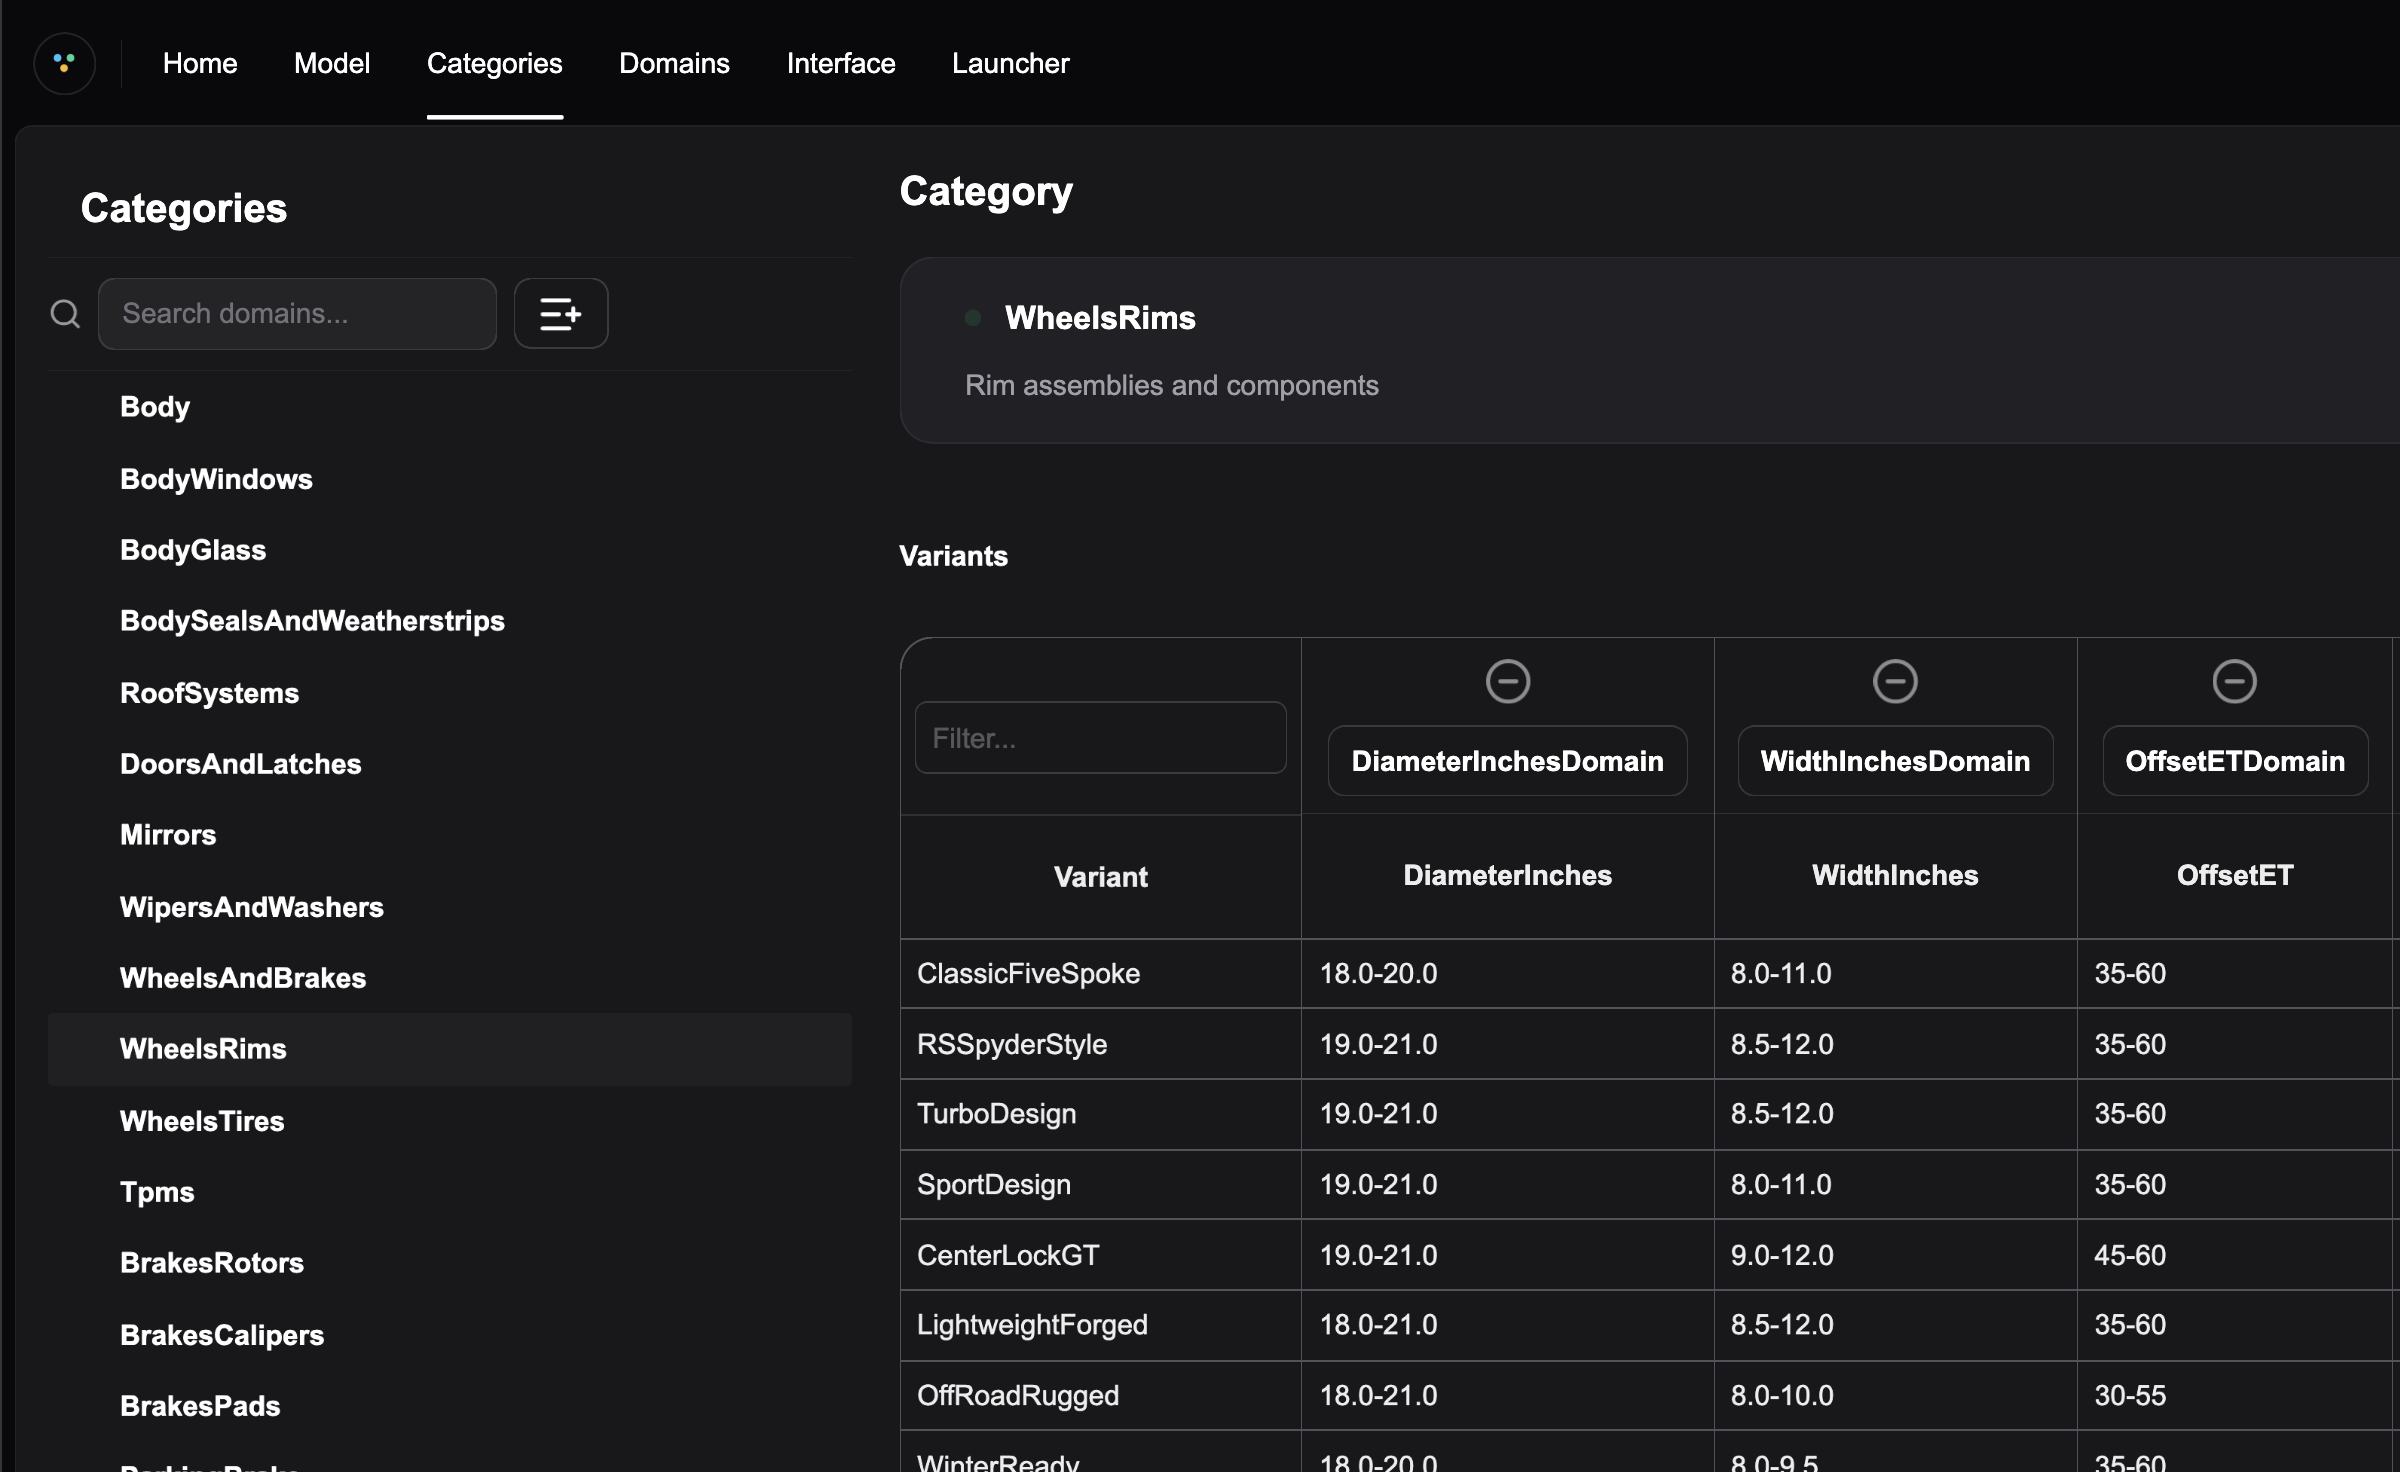2400x1472 pixels.
Task: Click the add category list icon
Action: 560,314
